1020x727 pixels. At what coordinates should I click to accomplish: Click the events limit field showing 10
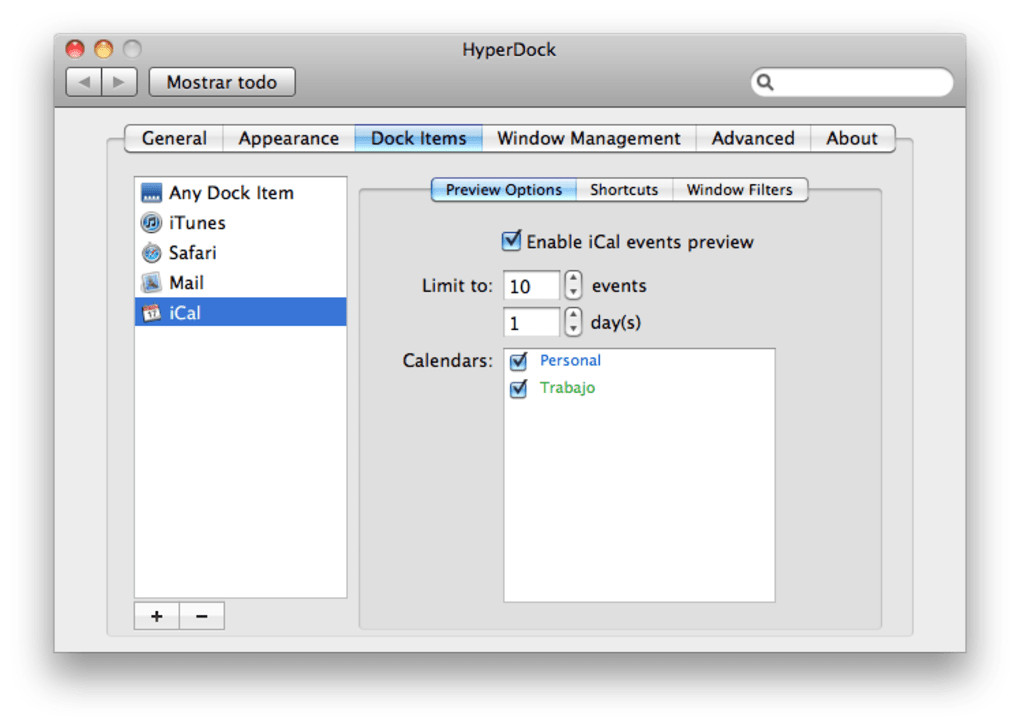[x=531, y=285]
